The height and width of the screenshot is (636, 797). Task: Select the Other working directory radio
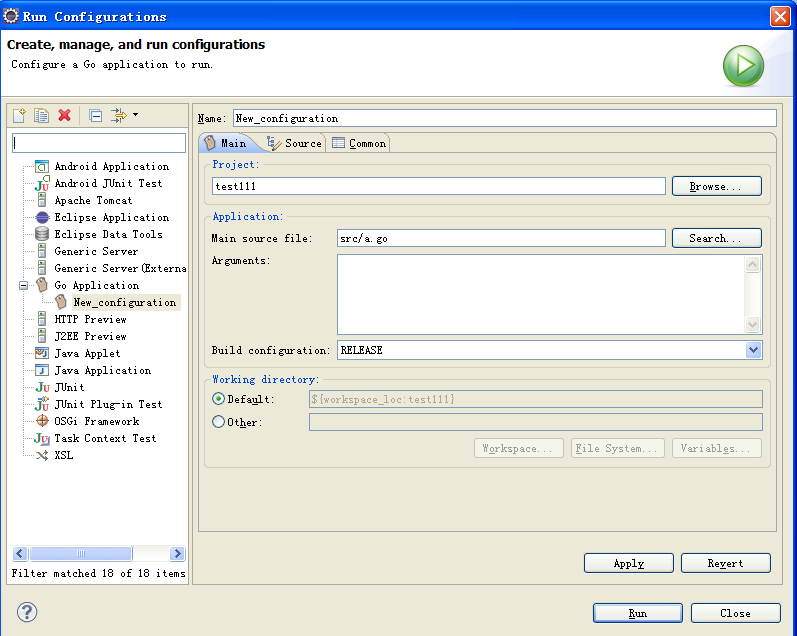(x=219, y=422)
